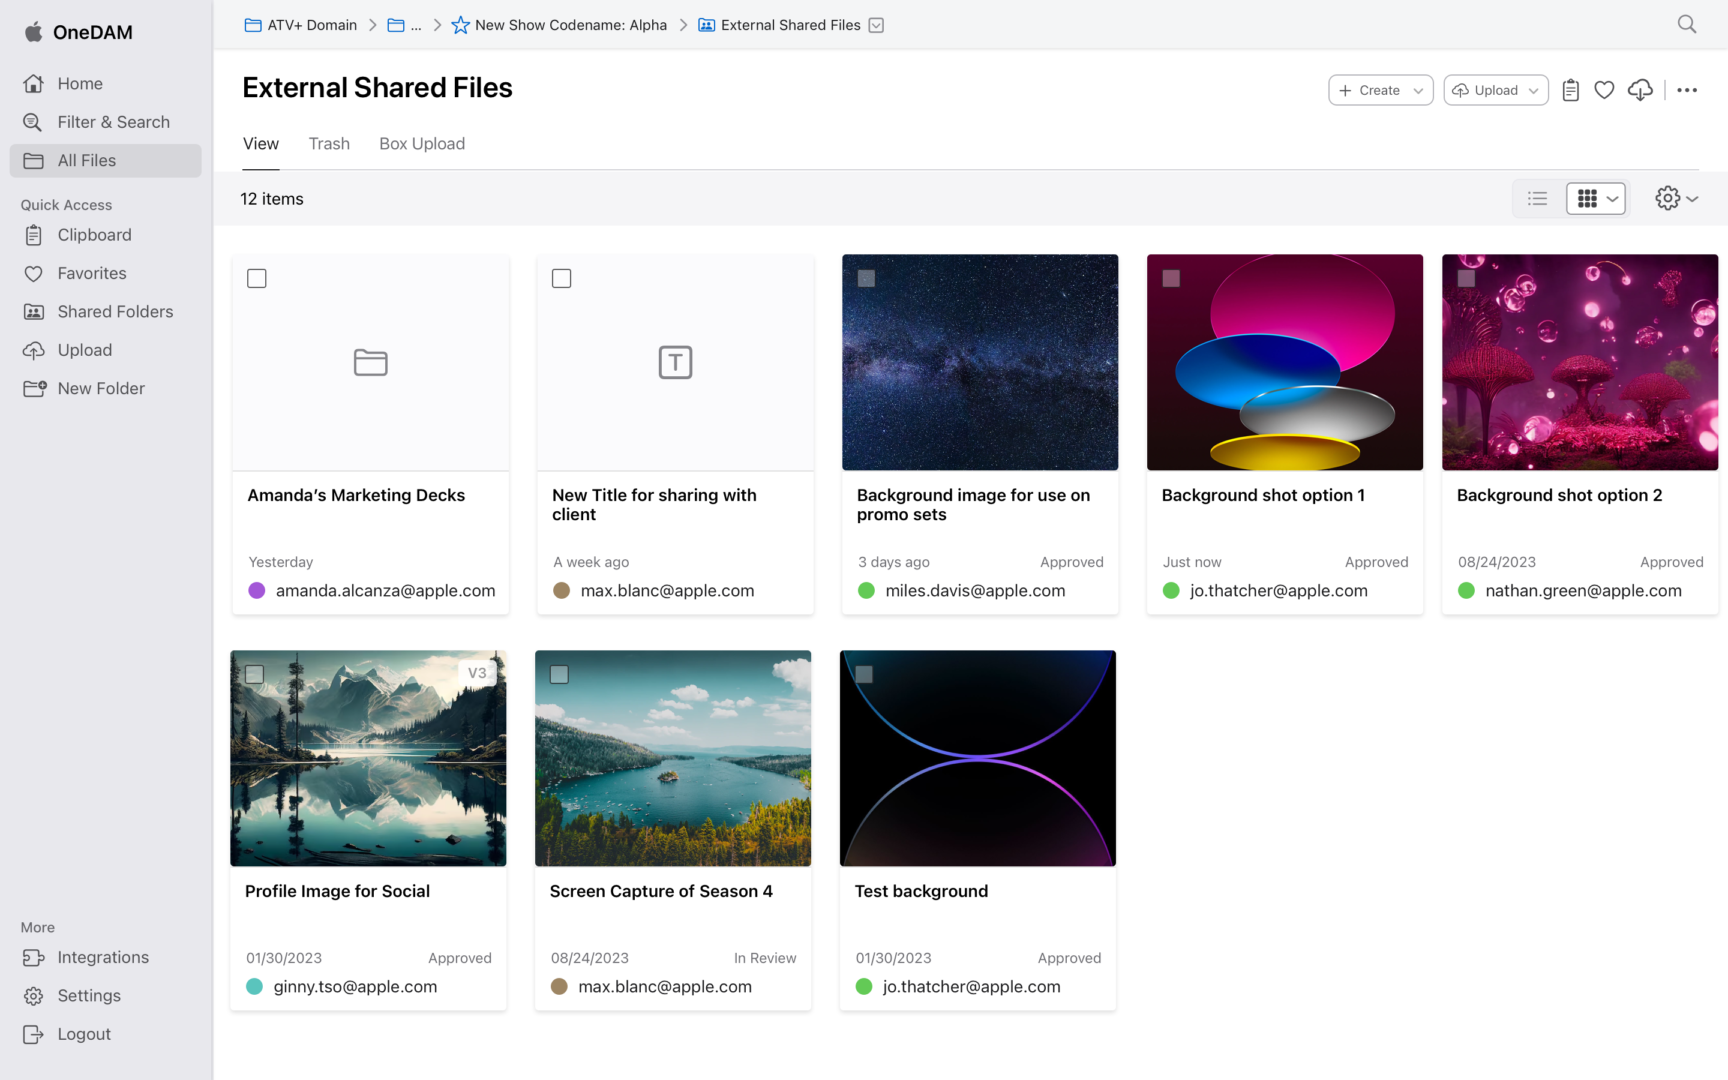Tick the Profile Image for Social checkbox
This screenshot has width=1728, height=1080.
click(x=255, y=675)
